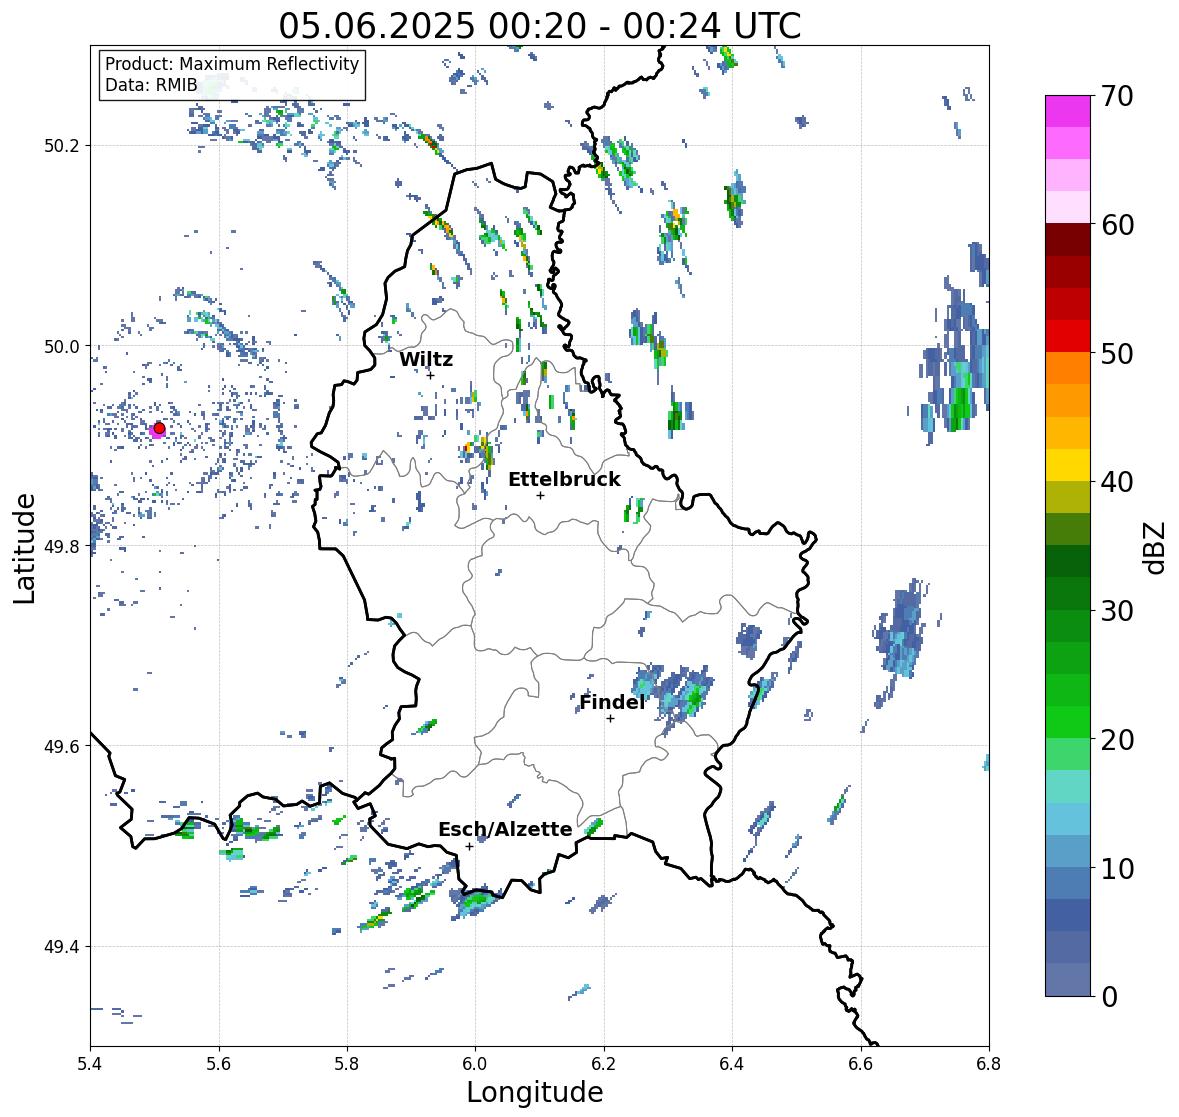Click the 5.6 longitude tick label

(219, 1064)
